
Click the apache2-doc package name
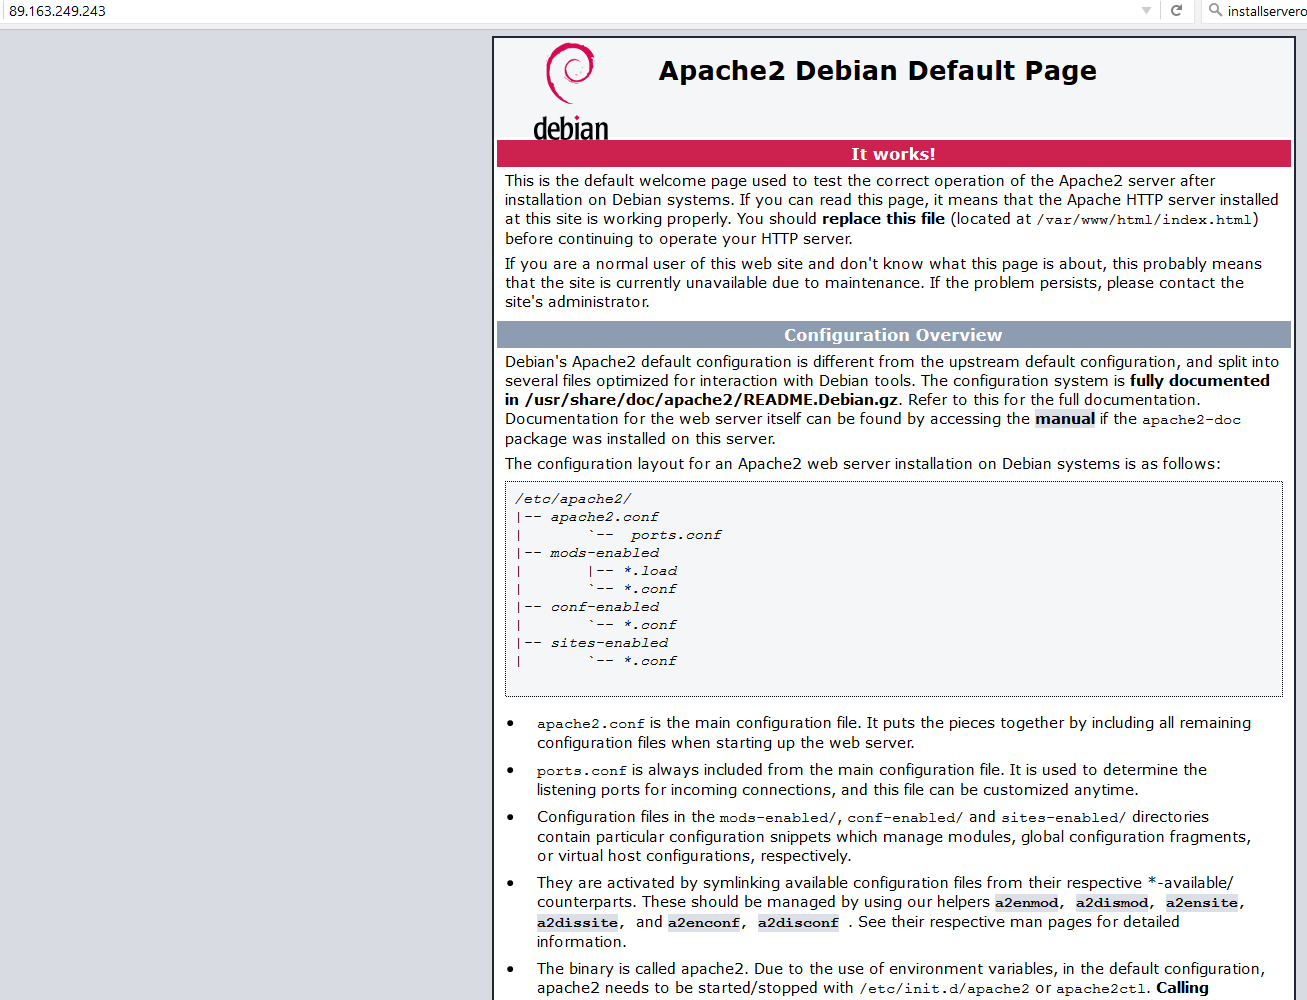click(1191, 420)
